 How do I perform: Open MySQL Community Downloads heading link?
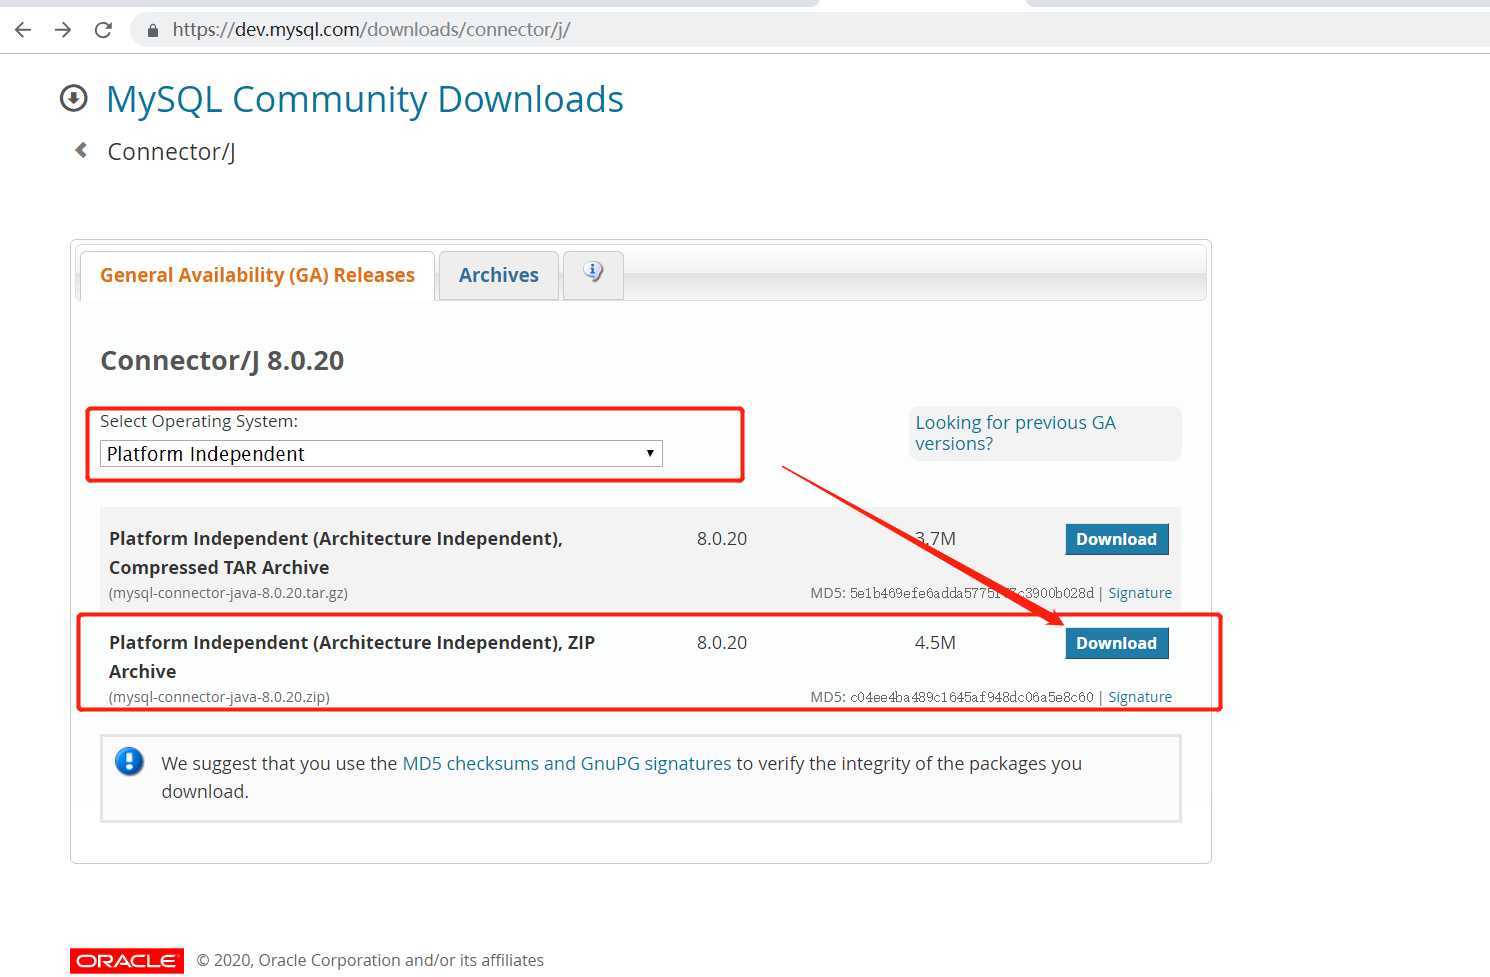[365, 99]
